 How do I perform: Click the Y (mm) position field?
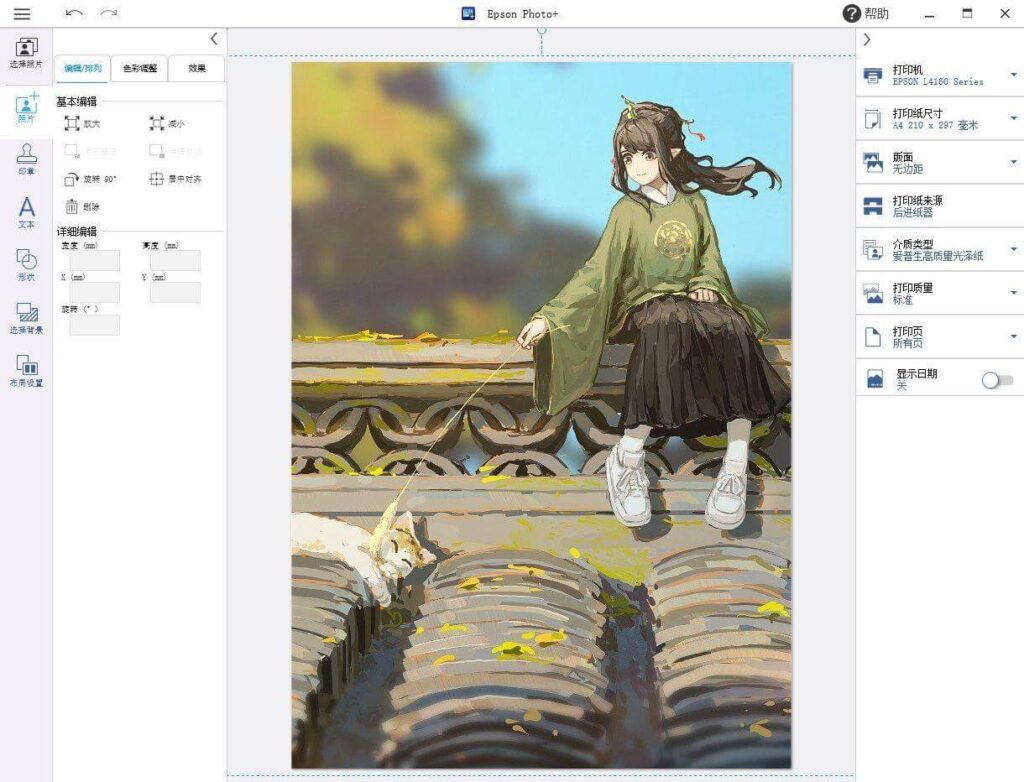click(176, 292)
